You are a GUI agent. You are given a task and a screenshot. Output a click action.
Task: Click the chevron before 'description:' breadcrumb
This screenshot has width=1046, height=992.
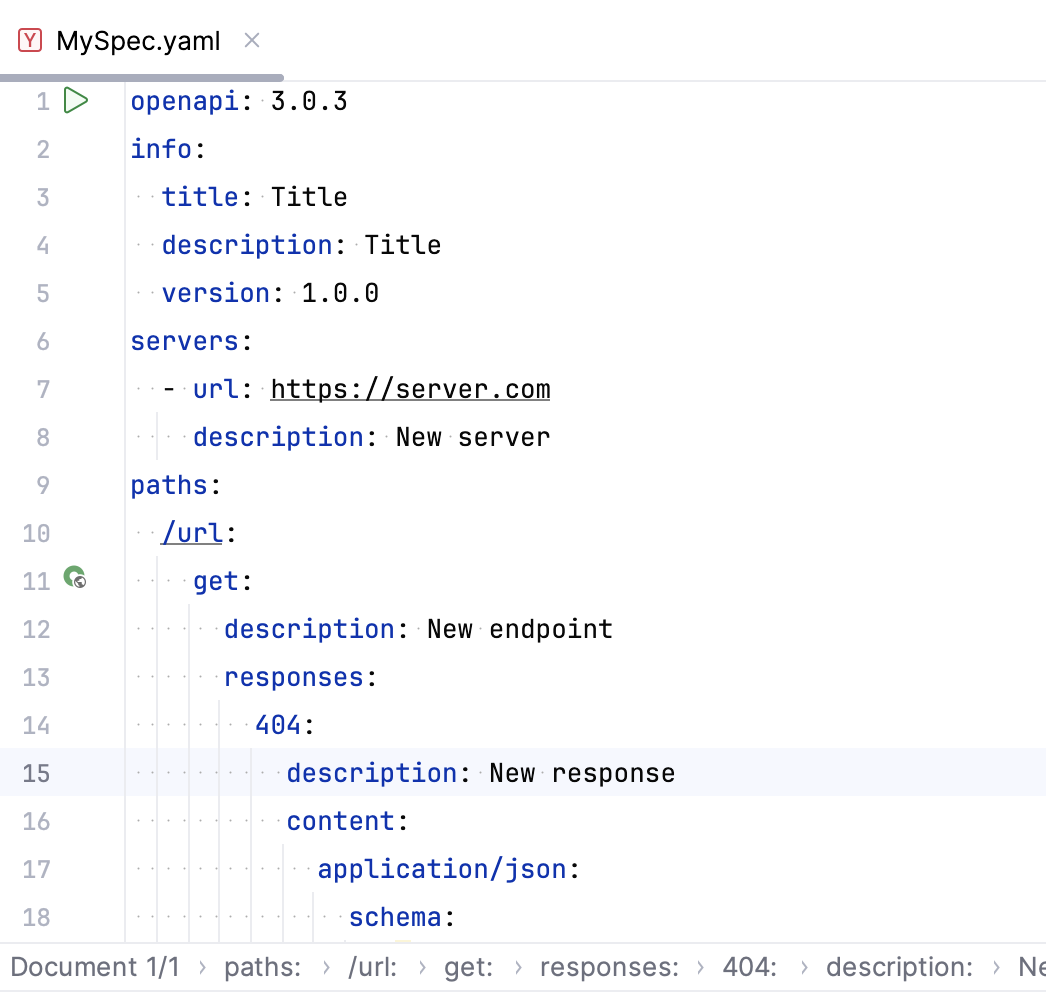click(804, 966)
